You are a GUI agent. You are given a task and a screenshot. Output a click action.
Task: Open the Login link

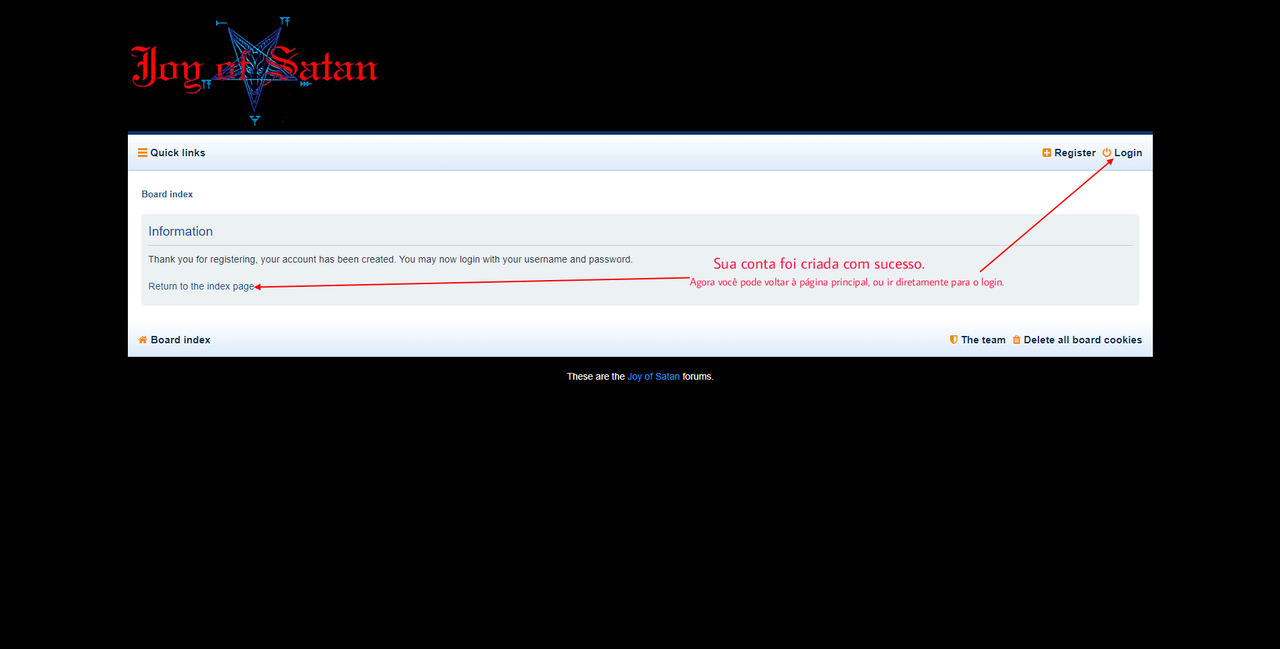[1122, 153]
